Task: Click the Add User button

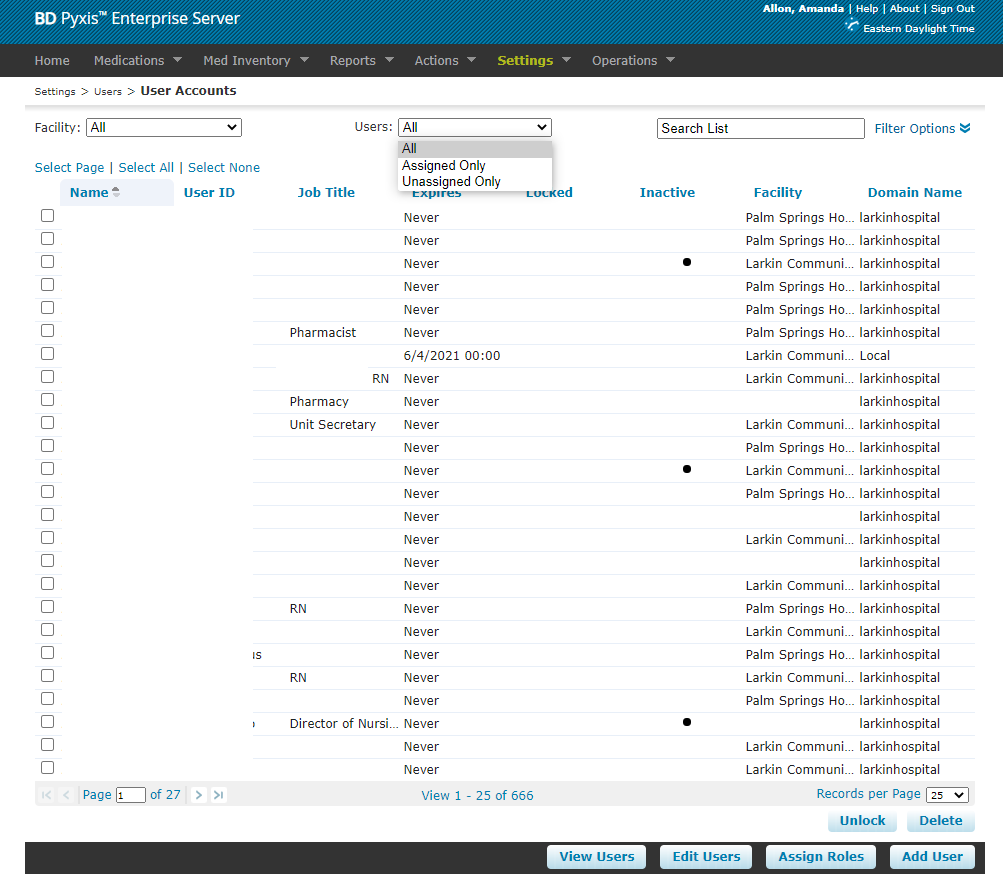Action: pyautogui.click(x=932, y=857)
